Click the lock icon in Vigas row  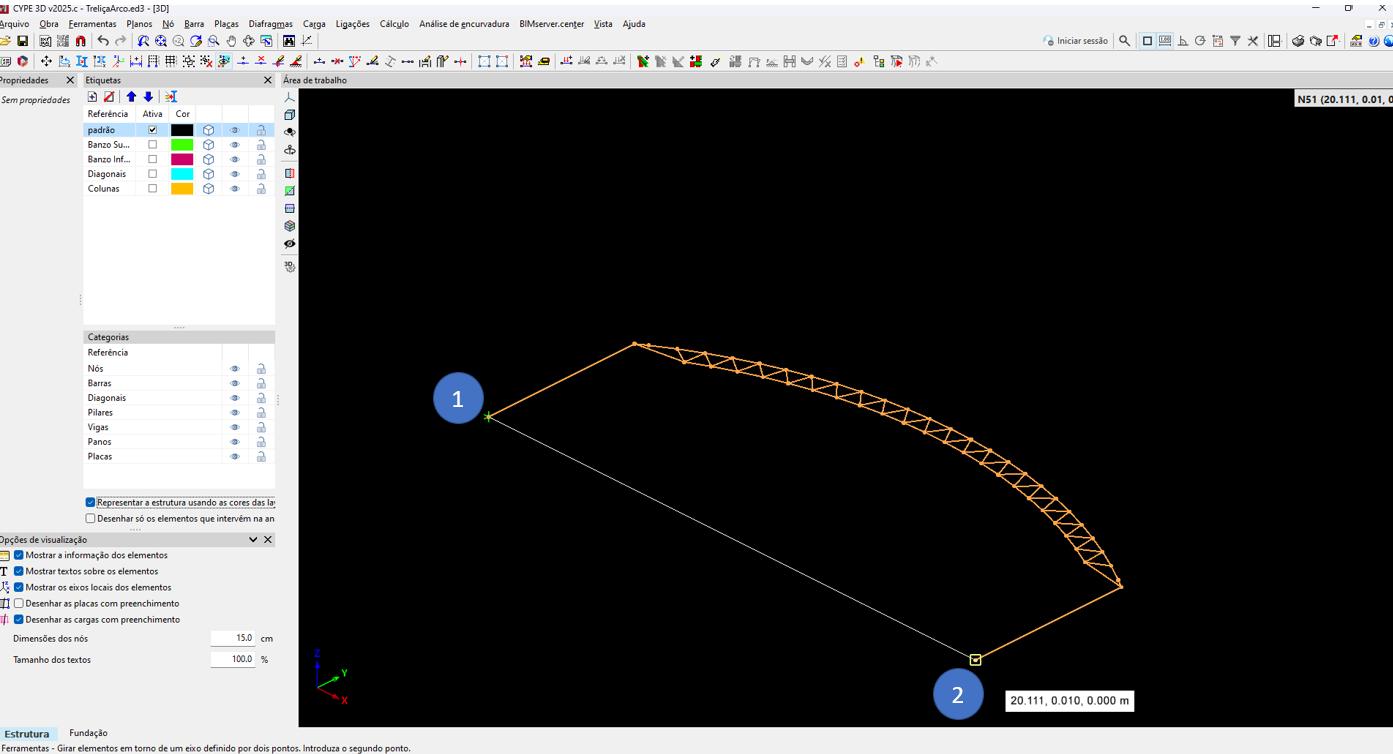tap(261, 427)
